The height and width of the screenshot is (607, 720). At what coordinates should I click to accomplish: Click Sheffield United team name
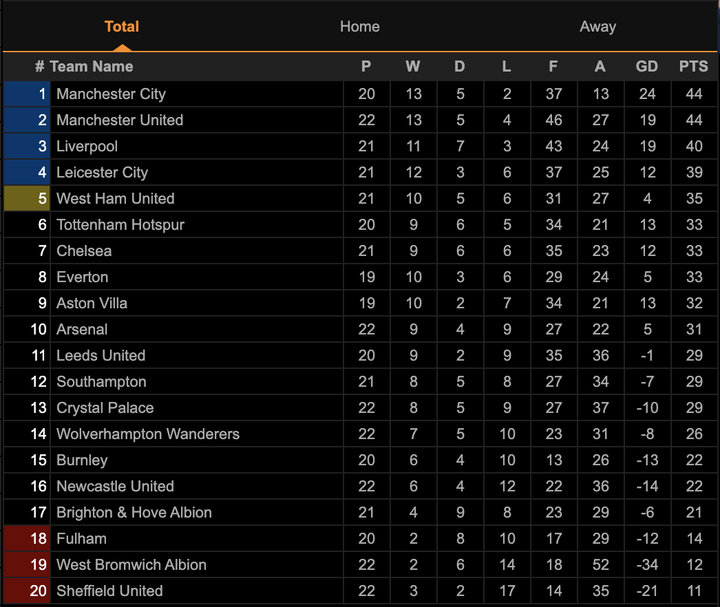point(109,591)
